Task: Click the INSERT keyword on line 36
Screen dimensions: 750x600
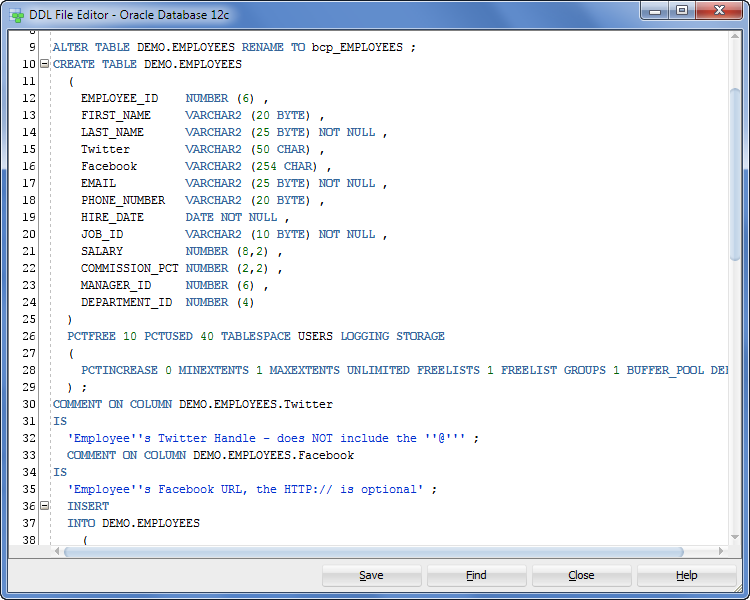Action: click(x=88, y=506)
